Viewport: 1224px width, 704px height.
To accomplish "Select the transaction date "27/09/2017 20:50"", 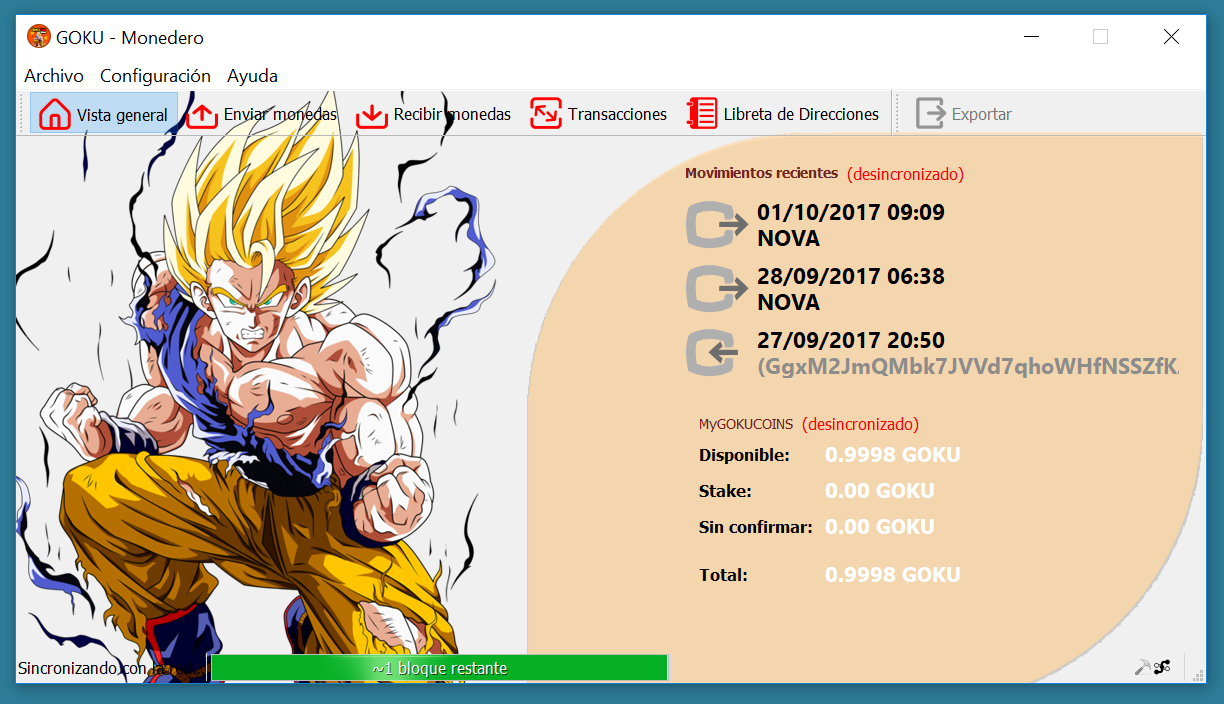I will point(851,340).
